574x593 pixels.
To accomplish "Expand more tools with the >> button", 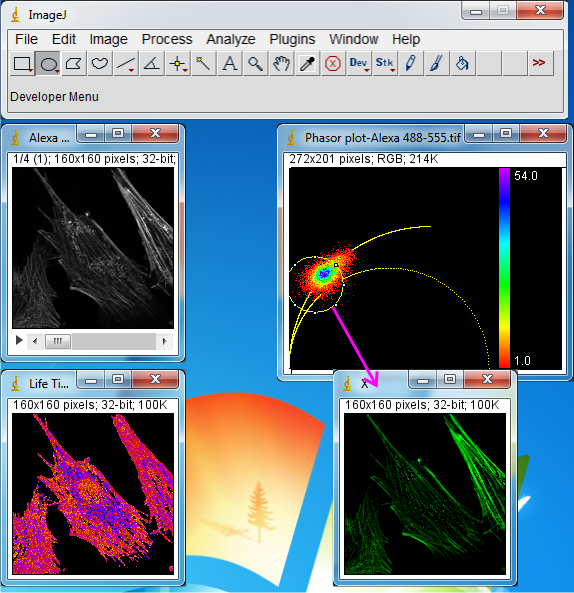I will [x=540, y=64].
